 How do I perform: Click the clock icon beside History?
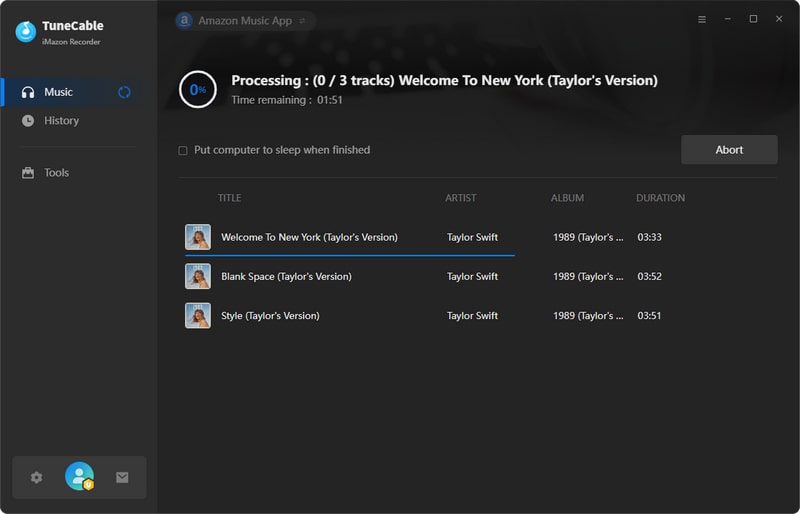pos(28,121)
